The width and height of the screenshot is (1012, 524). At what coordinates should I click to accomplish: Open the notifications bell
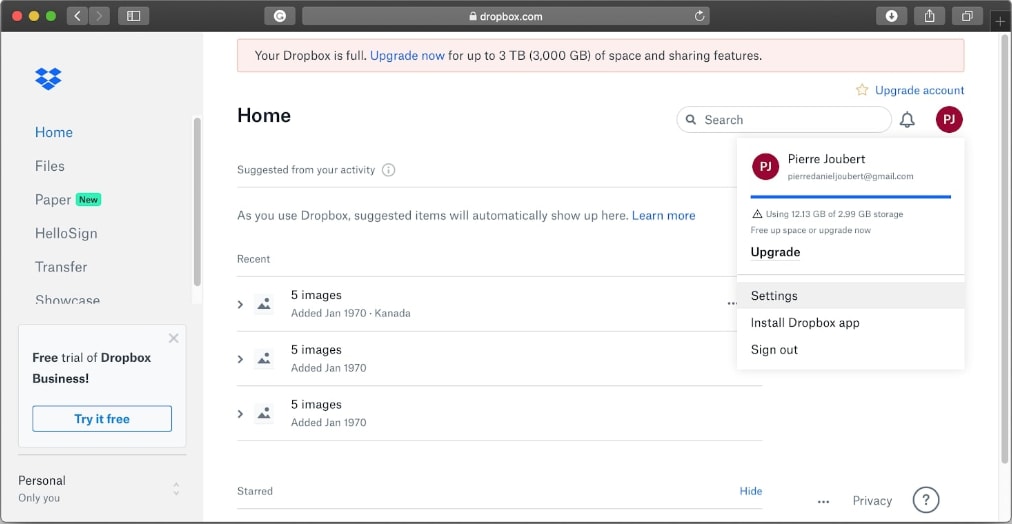[907, 120]
